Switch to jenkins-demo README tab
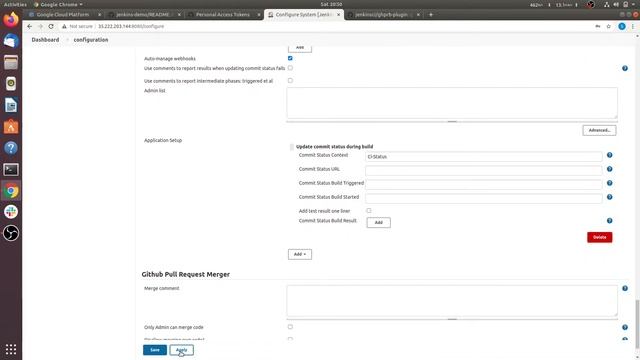 [144, 15]
